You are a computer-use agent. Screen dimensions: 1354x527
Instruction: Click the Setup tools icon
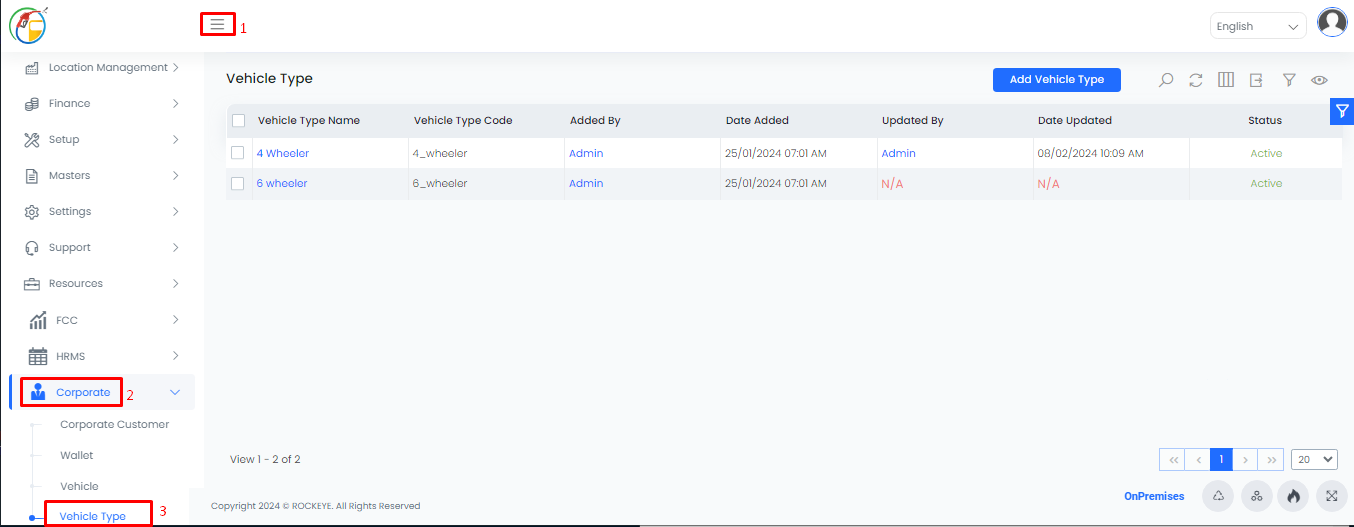pyautogui.click(x=31, y=140)
